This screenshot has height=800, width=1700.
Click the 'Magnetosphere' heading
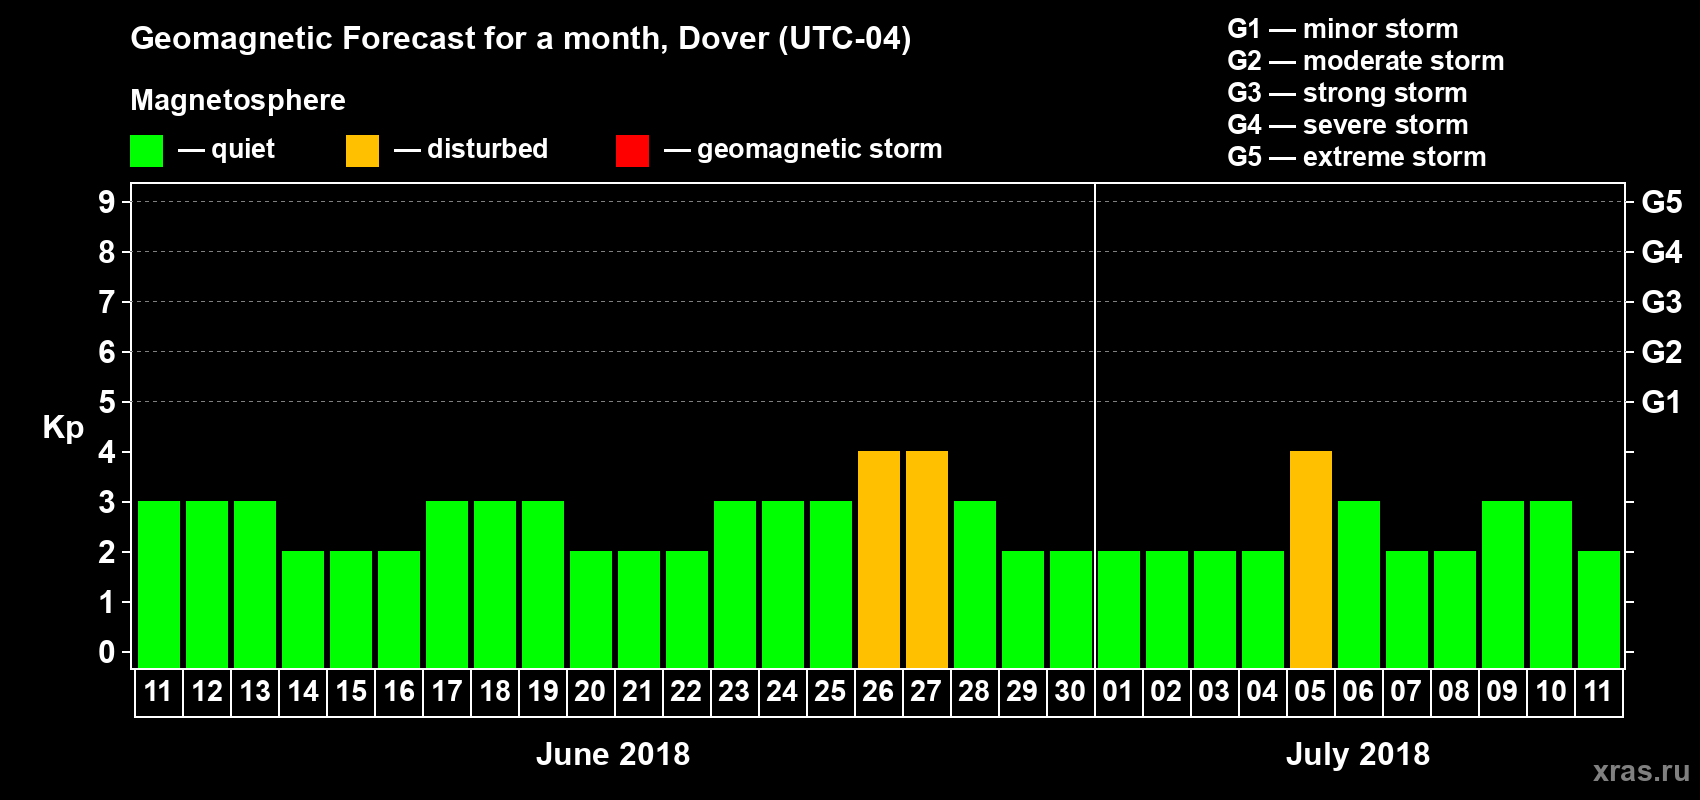coord(238,100)
